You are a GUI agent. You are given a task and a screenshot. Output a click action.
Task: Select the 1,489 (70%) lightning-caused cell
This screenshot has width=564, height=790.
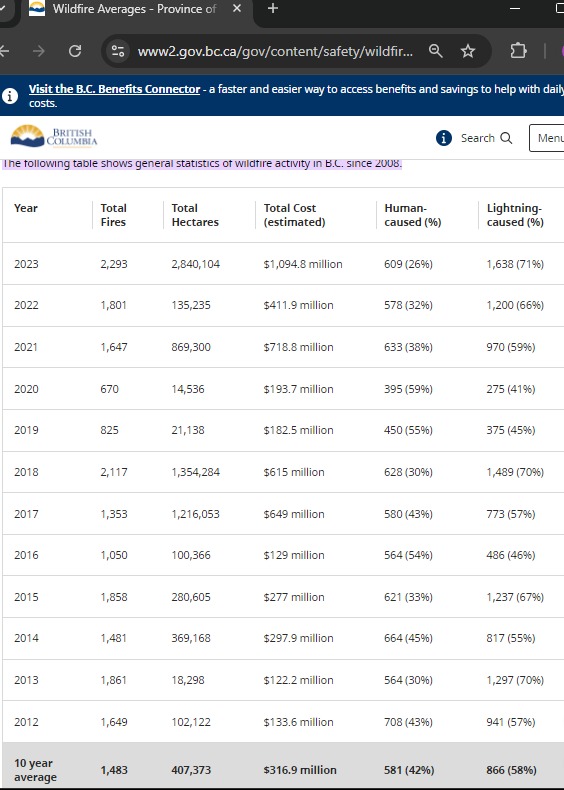coord(515,472)
